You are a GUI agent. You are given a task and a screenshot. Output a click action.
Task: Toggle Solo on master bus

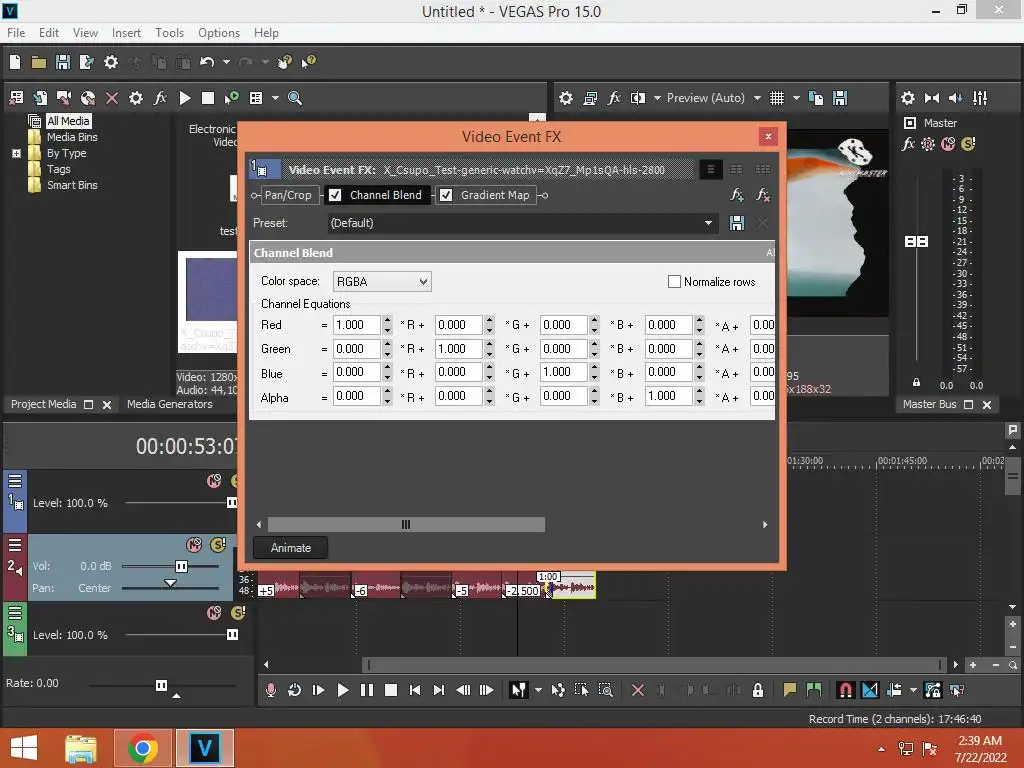point(968,144)
